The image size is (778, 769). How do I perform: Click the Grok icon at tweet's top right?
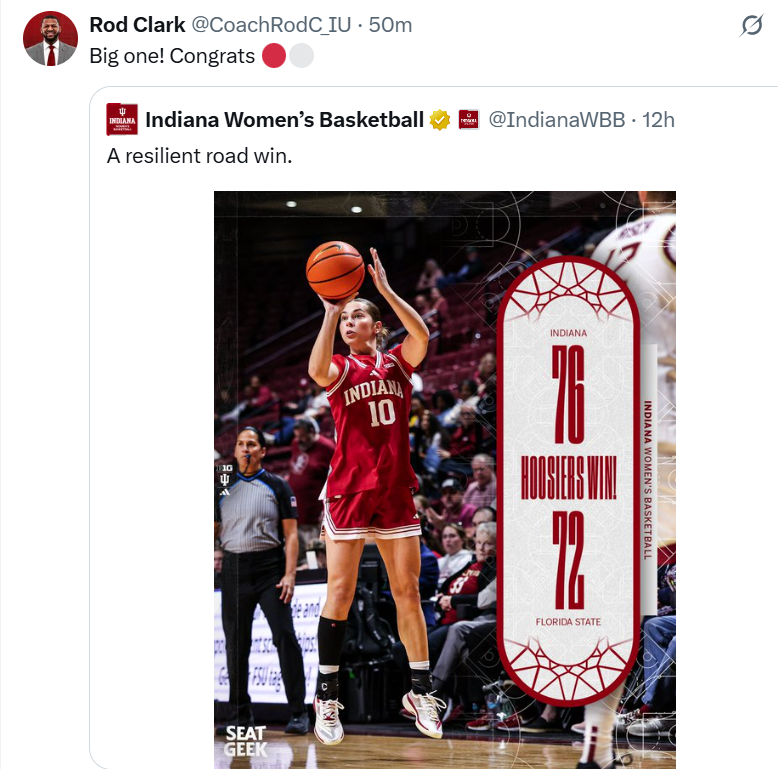point(751,27)
